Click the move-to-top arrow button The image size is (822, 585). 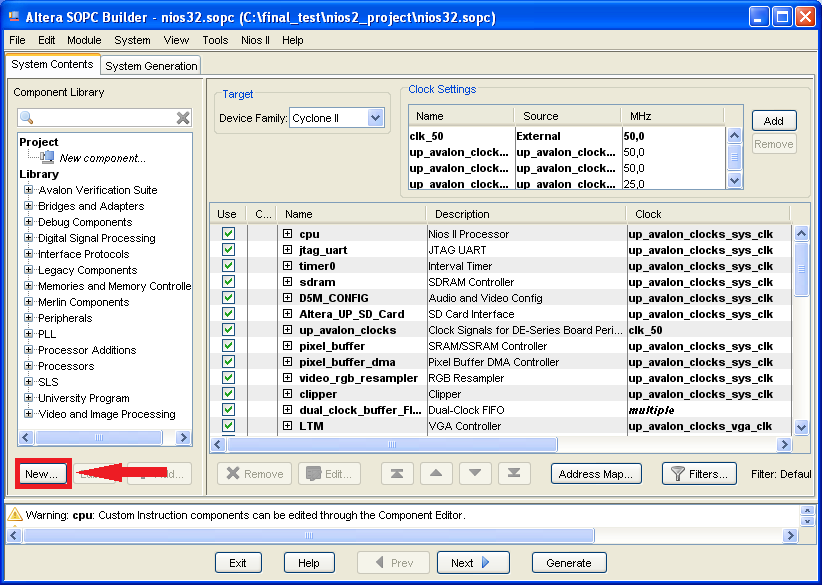[397, 474]
